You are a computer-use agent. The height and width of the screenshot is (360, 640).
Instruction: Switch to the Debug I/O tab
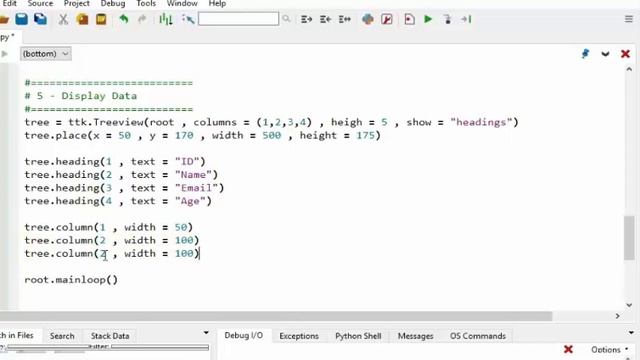244,336
